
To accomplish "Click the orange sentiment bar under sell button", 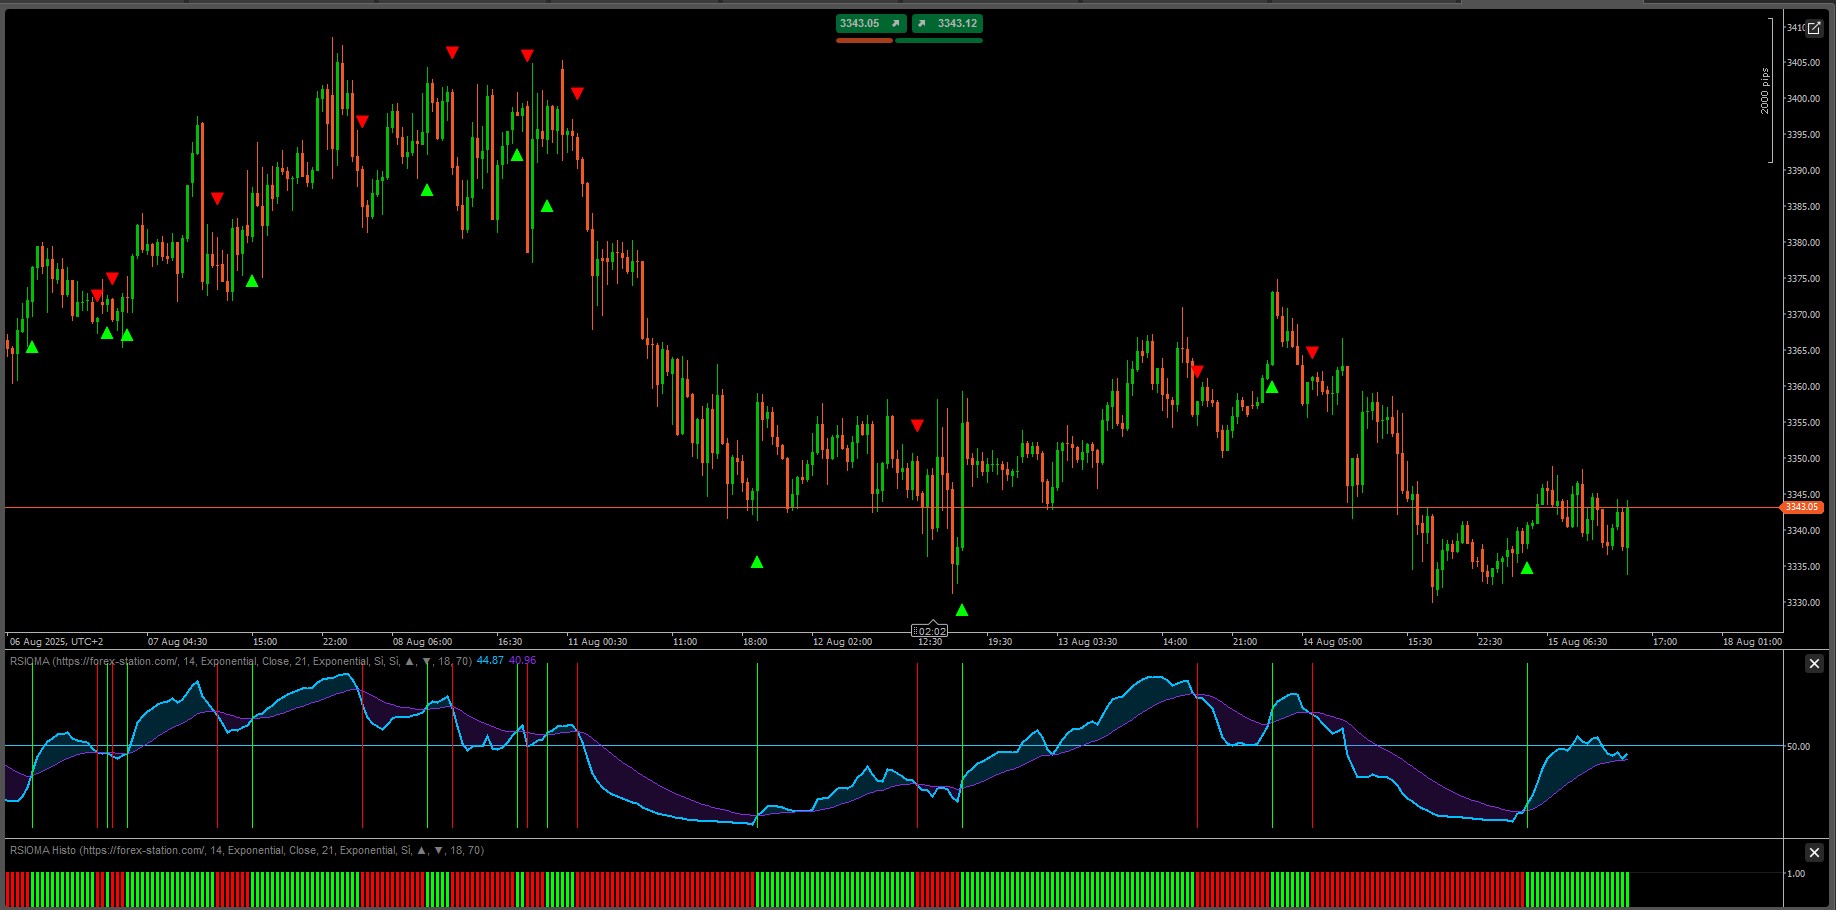I will (864, 41).
